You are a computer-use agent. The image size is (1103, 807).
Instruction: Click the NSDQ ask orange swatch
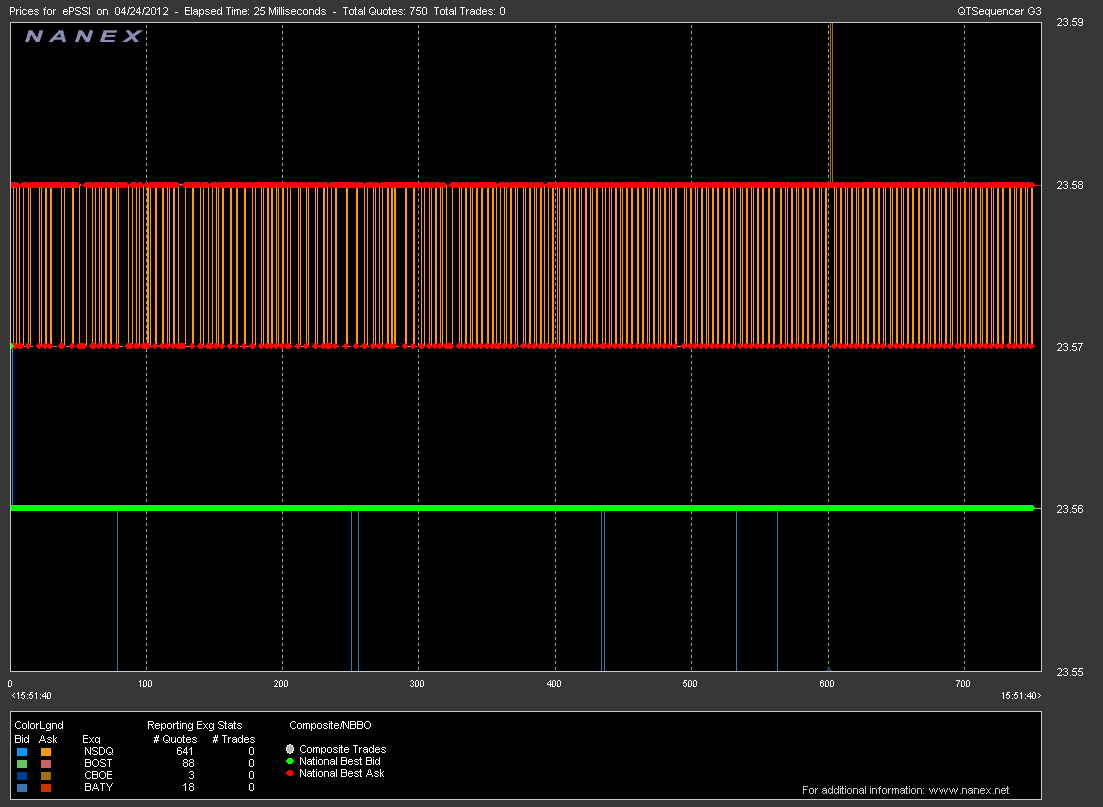click(46, 751)
